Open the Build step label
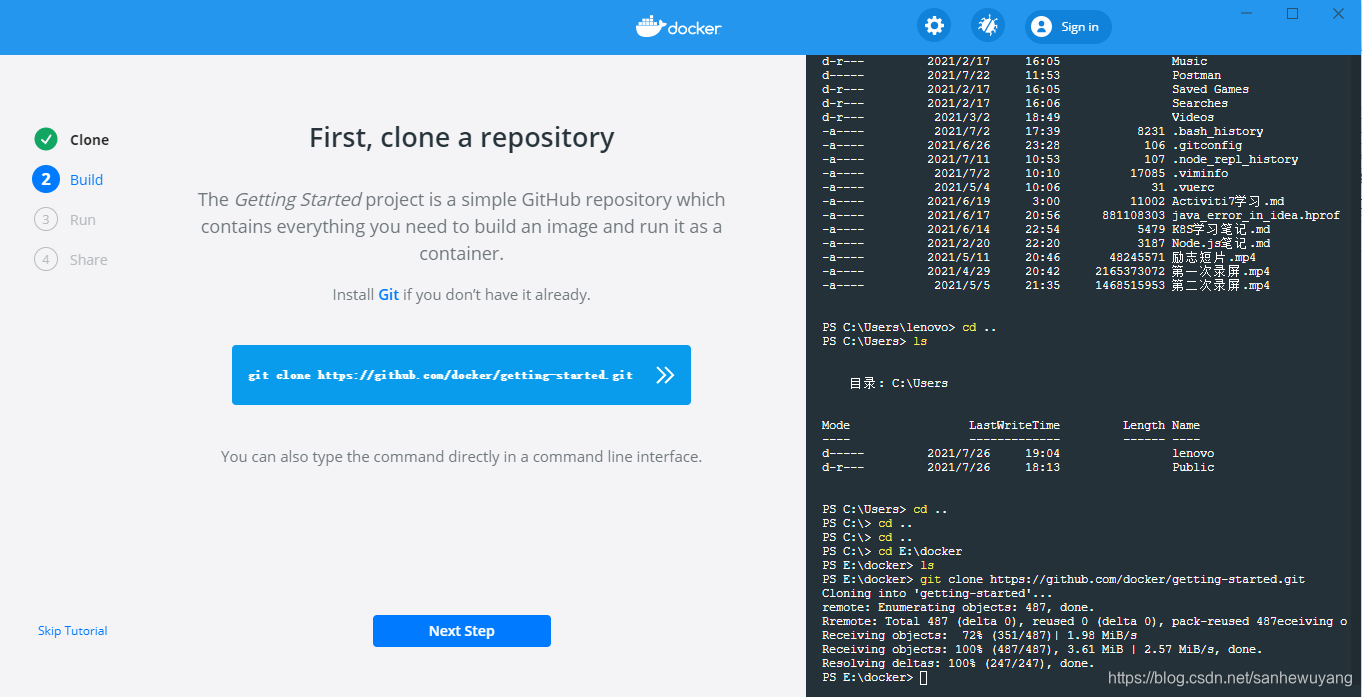The width and height of the screenshot is (1362, 697). click(x=87, y=180)
